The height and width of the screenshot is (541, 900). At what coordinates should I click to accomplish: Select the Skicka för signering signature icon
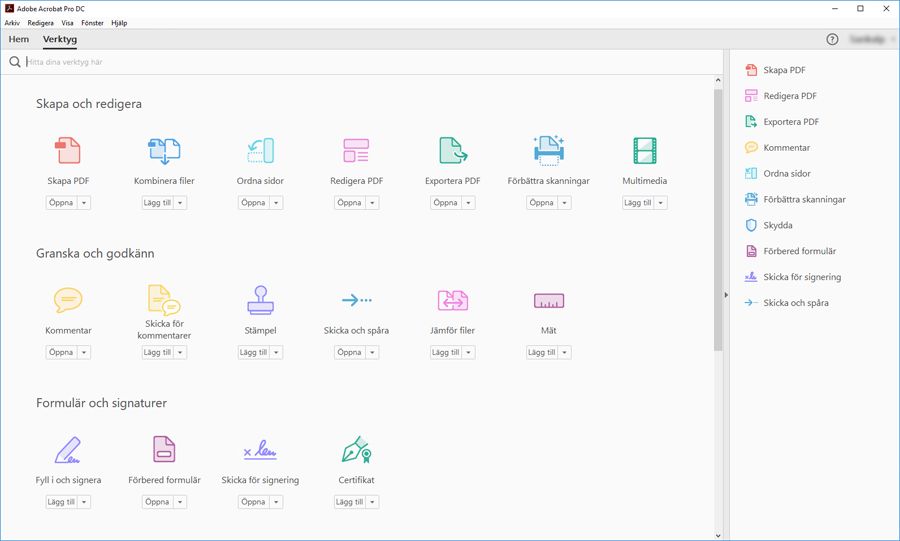(x=260, y=450)
